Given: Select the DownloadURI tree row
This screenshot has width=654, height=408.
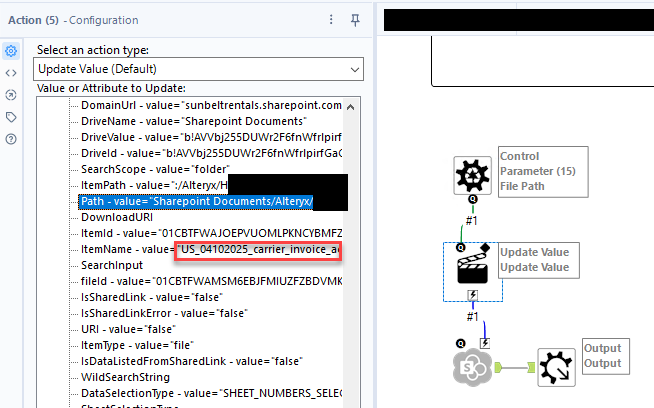Looking at the screenshot, I should (117, 217).
